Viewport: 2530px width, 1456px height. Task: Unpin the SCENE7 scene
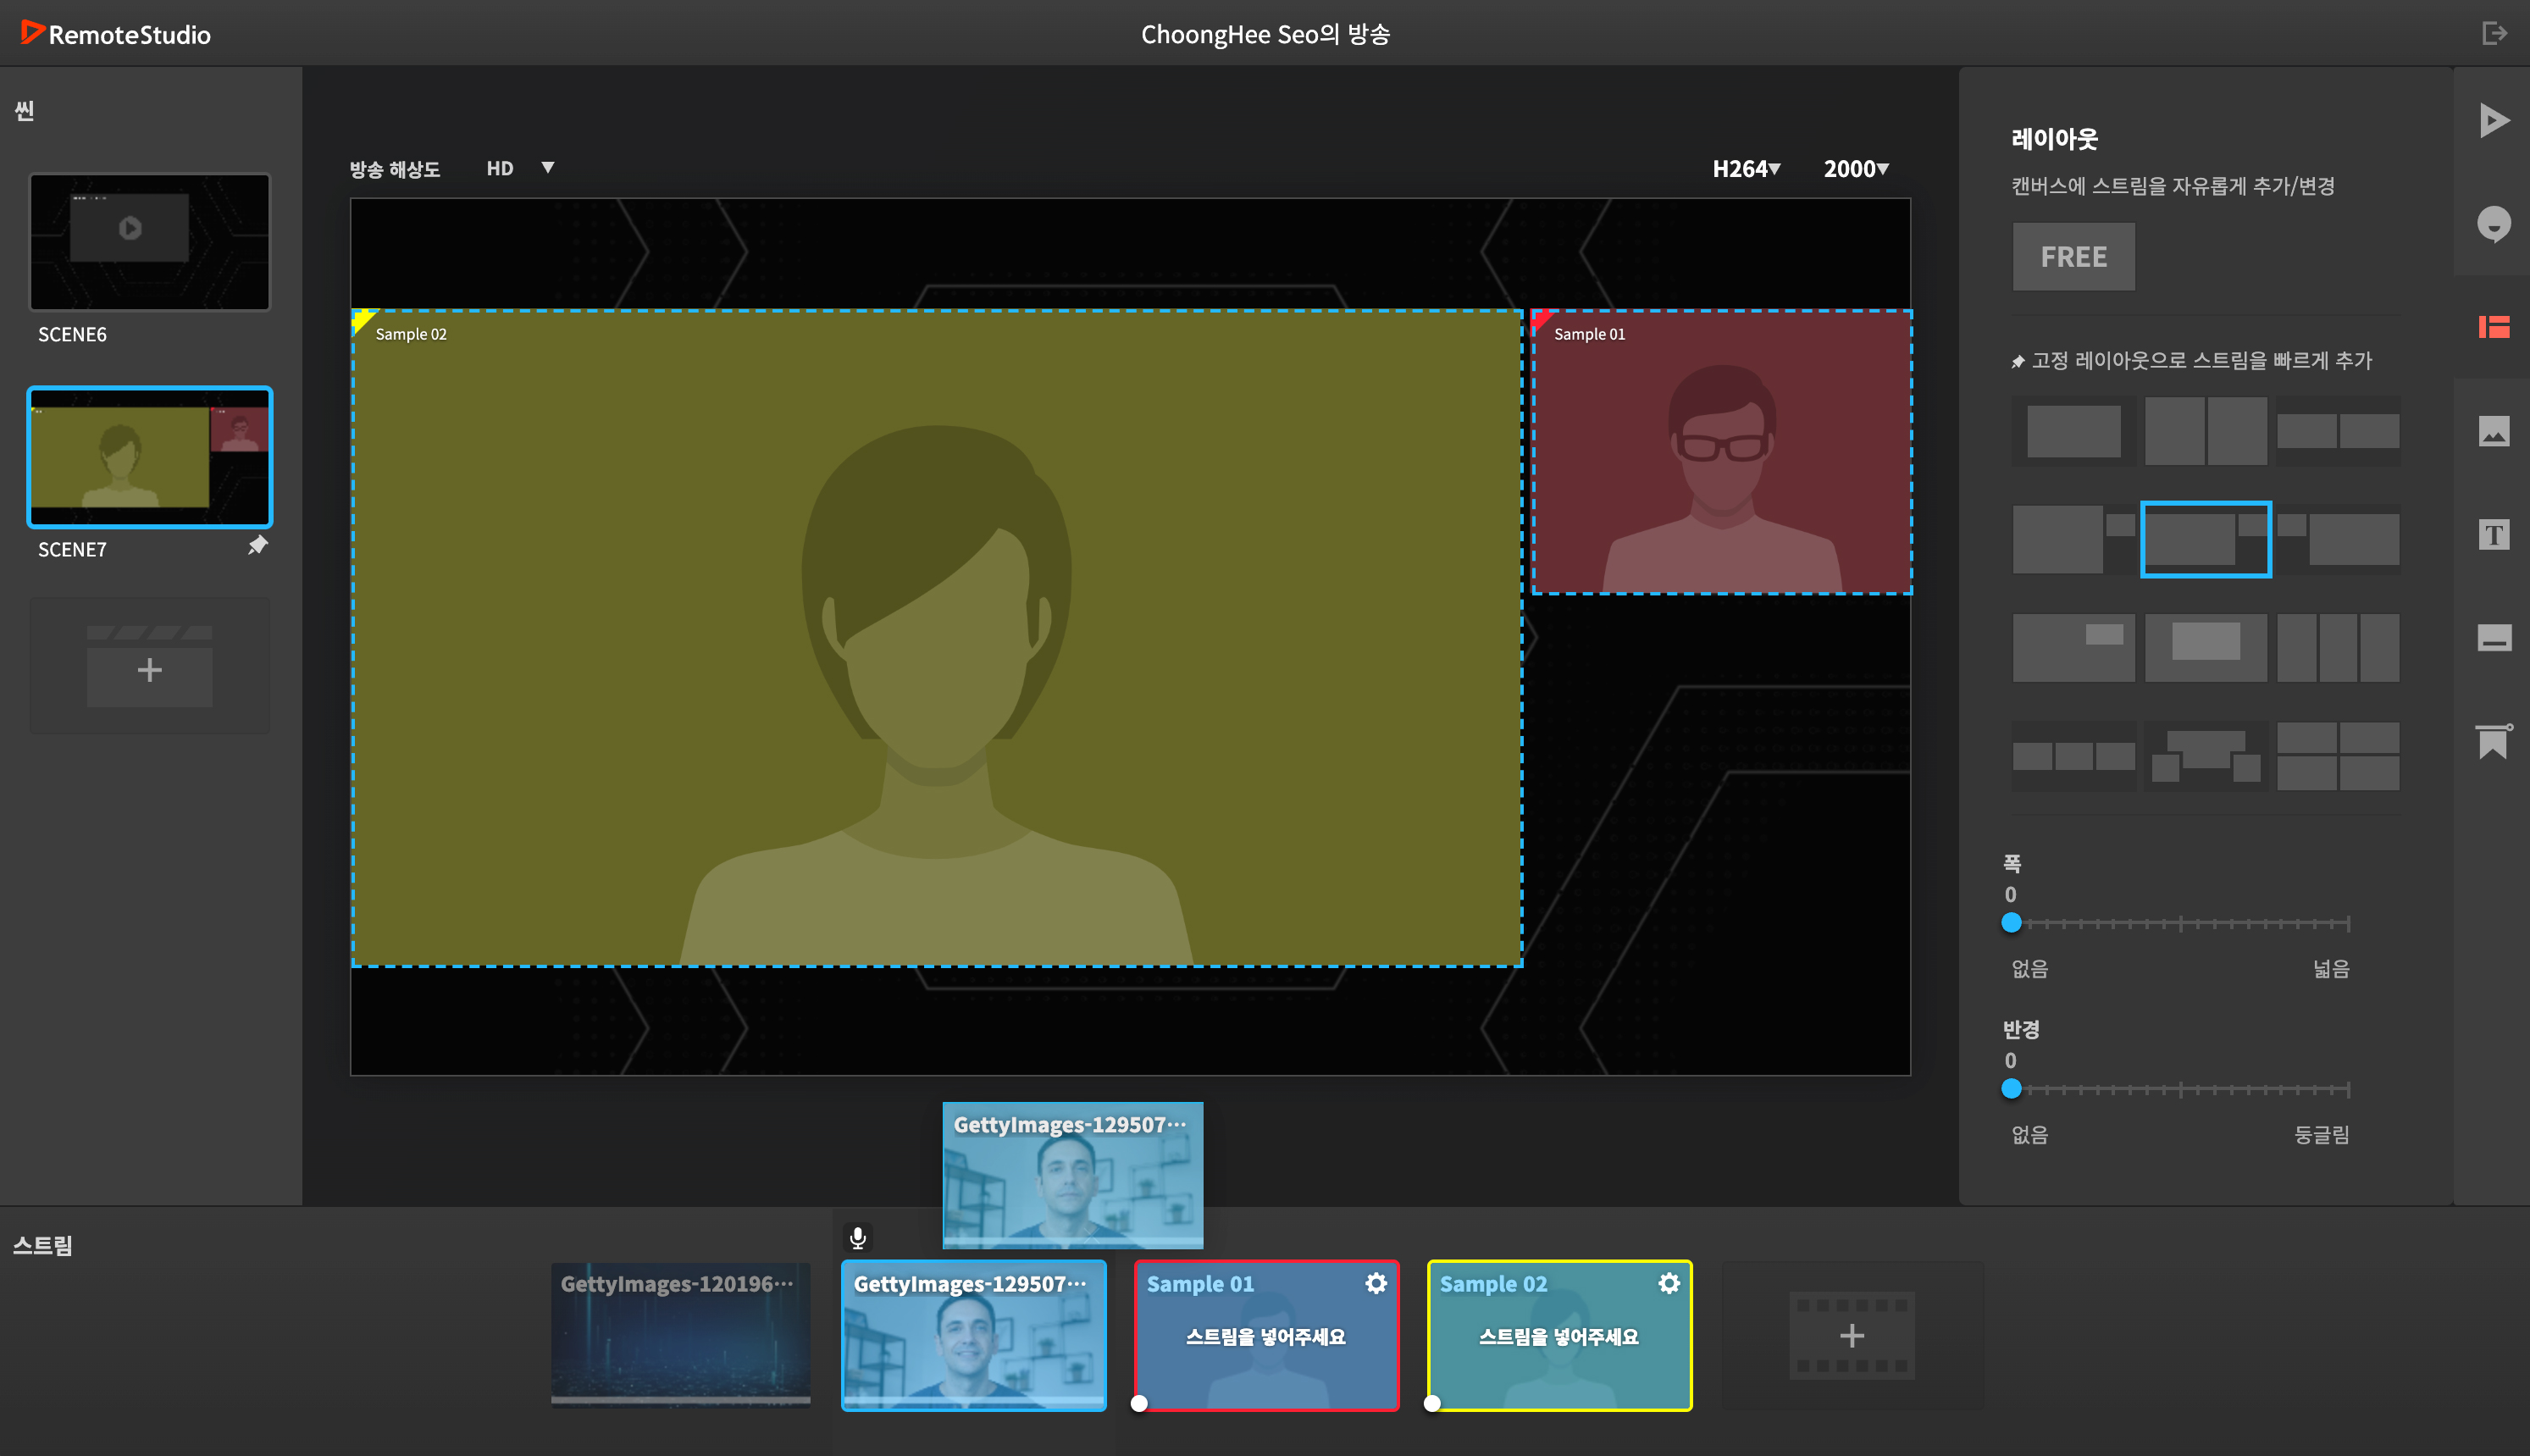(x=258, y=546)
